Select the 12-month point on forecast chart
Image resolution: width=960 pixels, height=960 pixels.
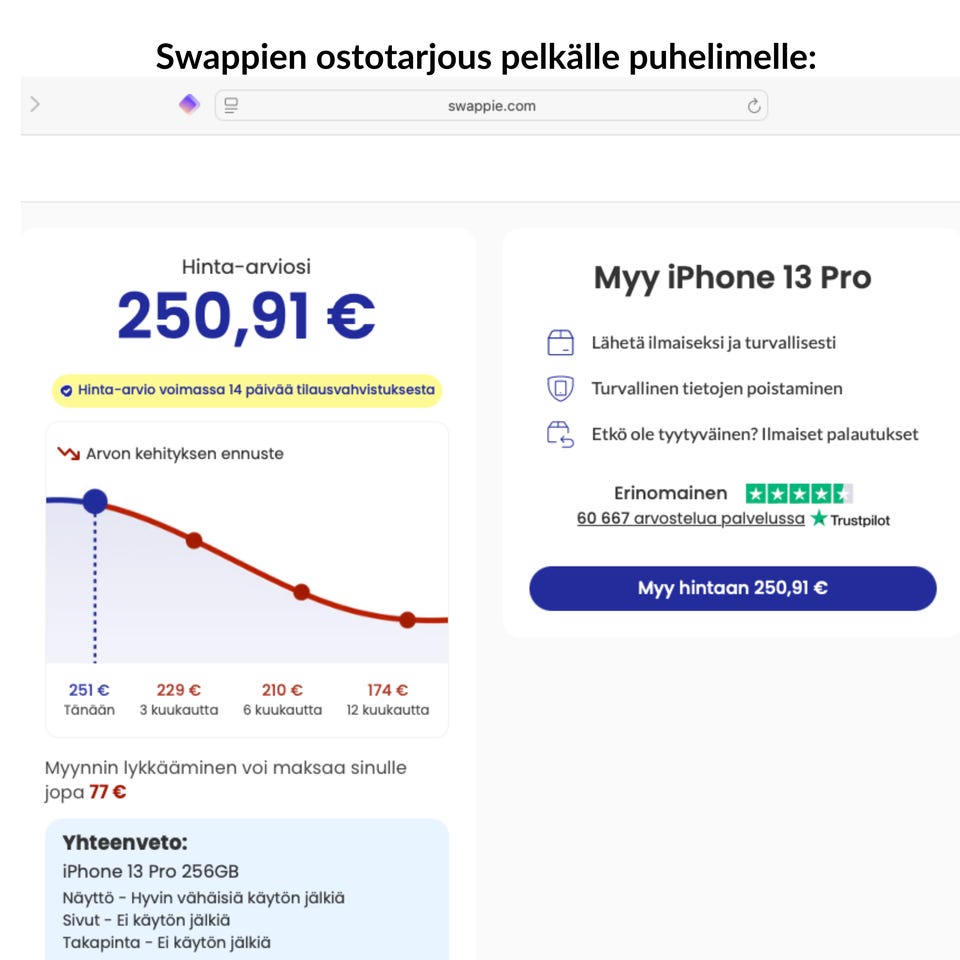pyautogui.click(x=407, y=620)
